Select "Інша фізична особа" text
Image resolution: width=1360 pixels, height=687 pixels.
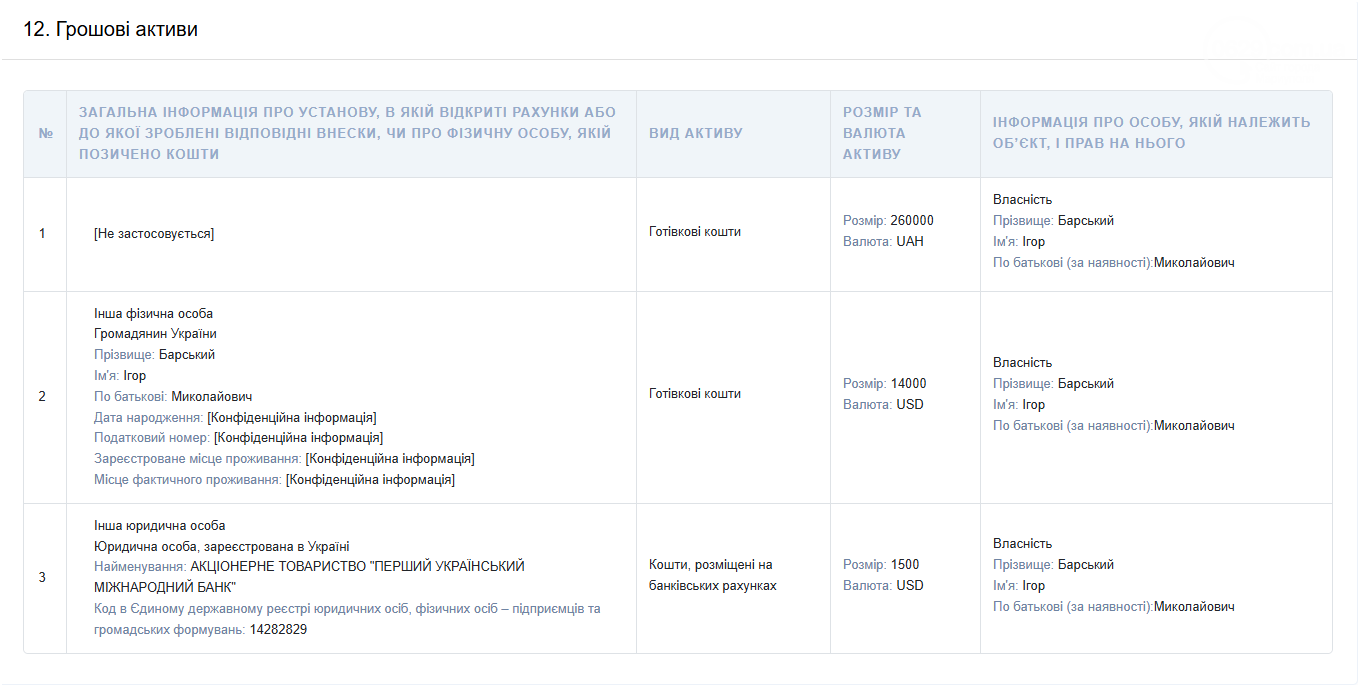(153, 313)
